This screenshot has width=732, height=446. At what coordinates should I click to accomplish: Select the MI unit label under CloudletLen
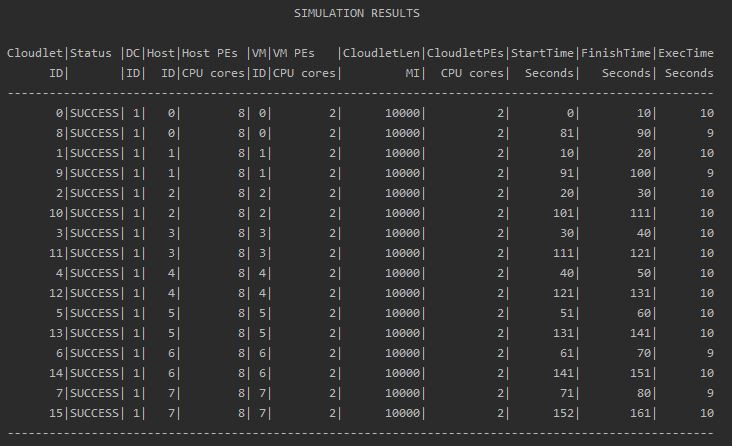pyautogui.click(x=413, y=73)
